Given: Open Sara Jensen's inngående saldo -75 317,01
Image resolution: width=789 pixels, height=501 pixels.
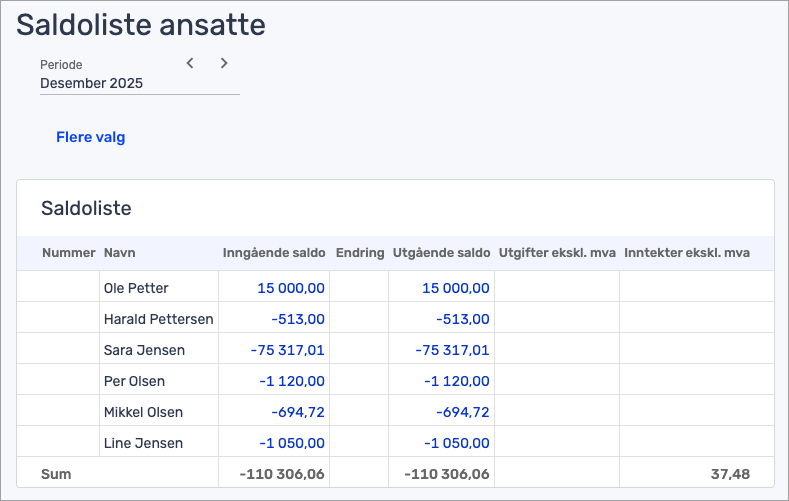Looking at the screenshot, I should click(x=287, y=350).
